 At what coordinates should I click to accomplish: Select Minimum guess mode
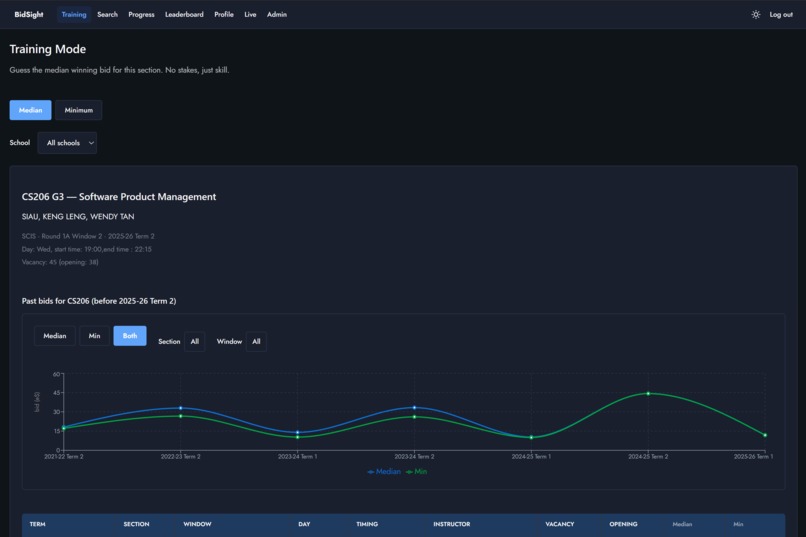[79, 110]
